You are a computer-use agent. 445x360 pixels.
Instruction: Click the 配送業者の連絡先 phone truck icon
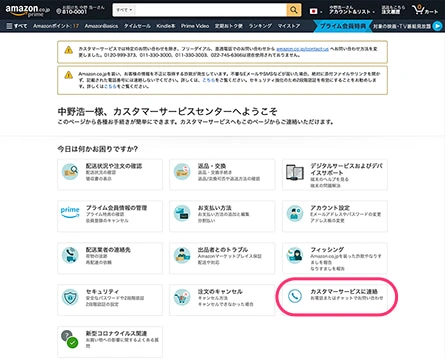pyautogui.click(x=70, y=255)
